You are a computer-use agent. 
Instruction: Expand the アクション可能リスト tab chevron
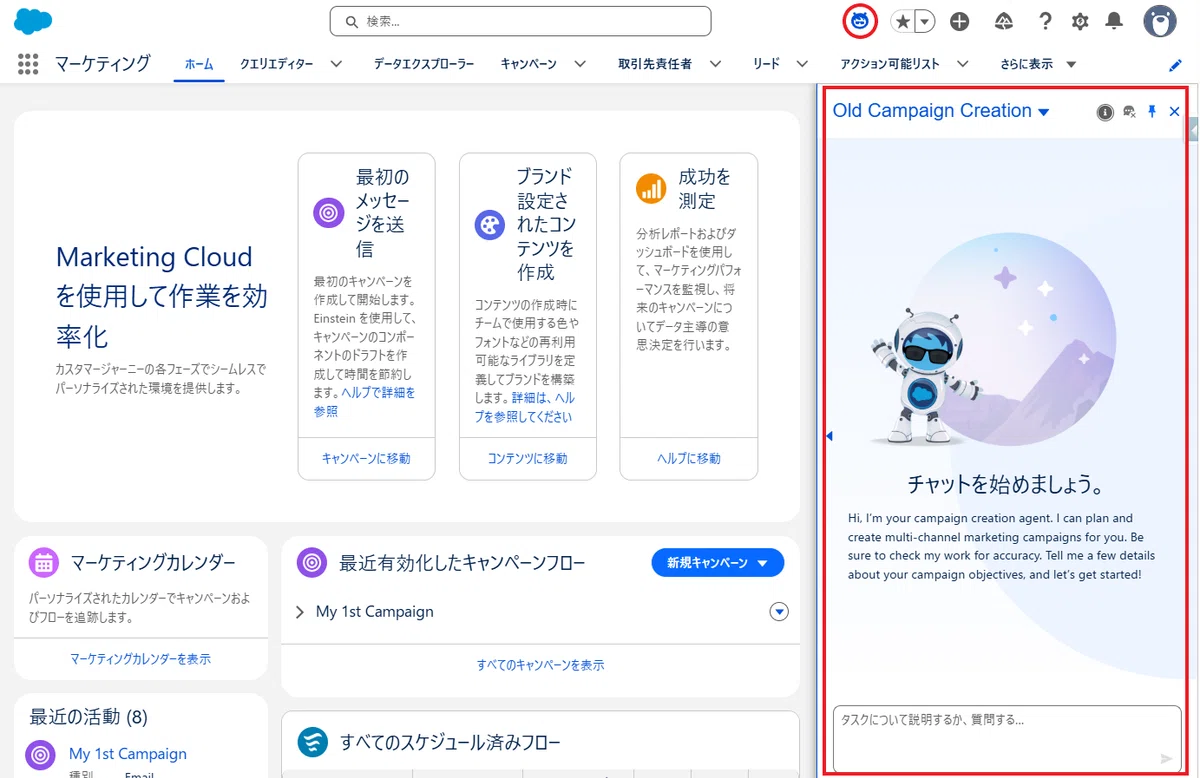962,64
